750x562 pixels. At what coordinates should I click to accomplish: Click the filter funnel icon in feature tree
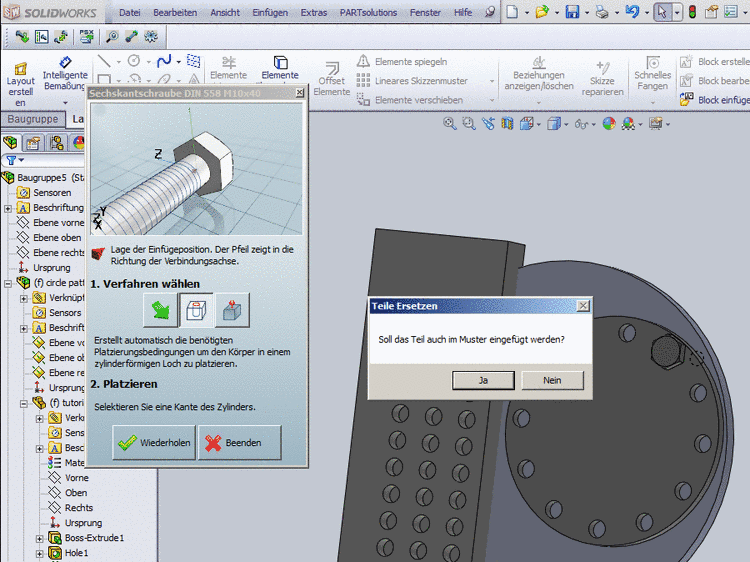(x=12, y=160)
